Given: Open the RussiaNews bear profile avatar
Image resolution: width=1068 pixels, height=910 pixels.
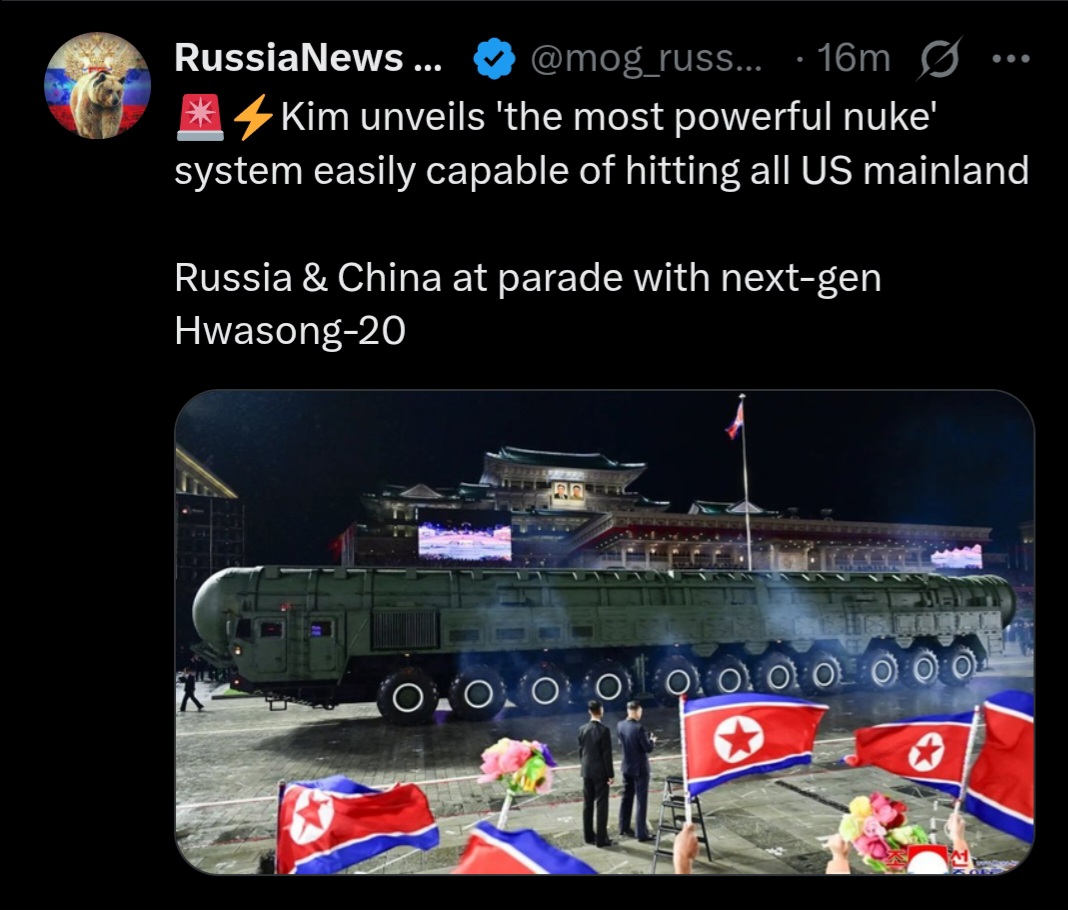Looking at the screenshot, I should [97, 86].
